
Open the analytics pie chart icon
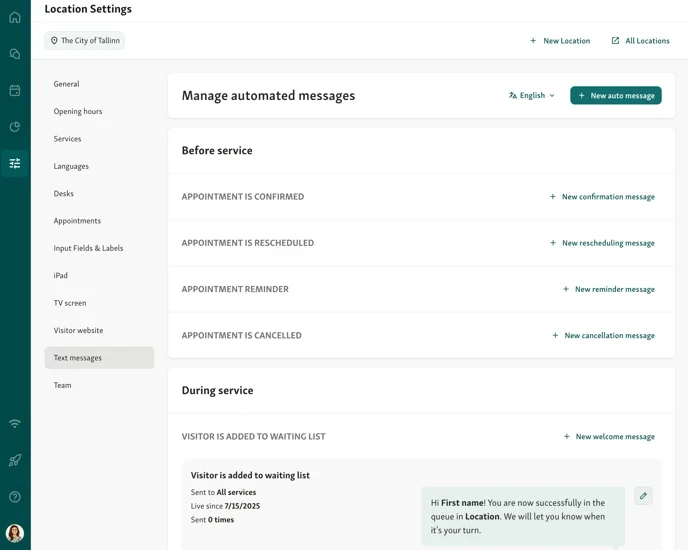tap(15, 127)
